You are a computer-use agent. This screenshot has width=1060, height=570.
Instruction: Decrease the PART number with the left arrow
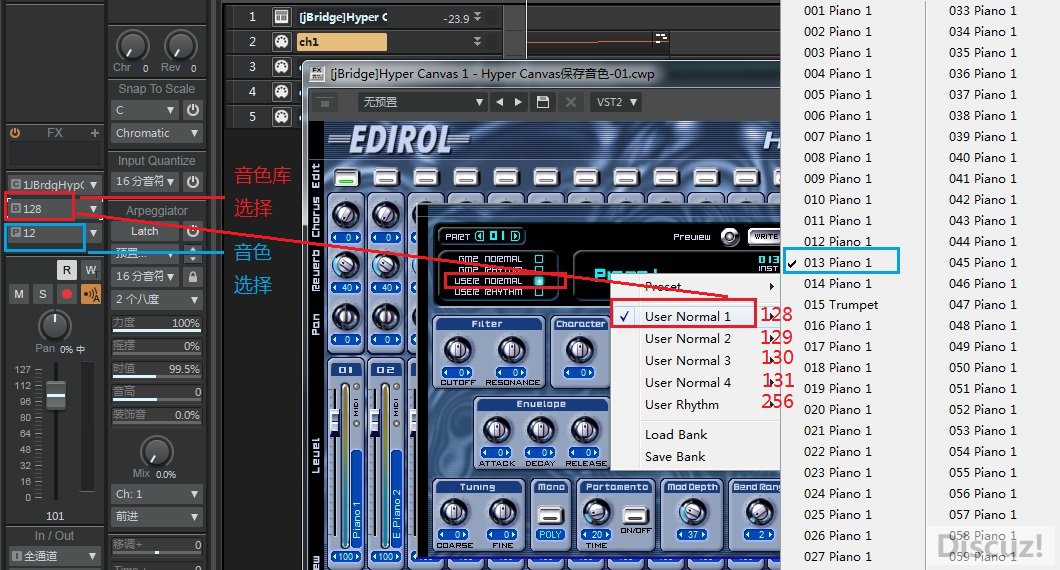pyautogui.click(x=479, y=236)
